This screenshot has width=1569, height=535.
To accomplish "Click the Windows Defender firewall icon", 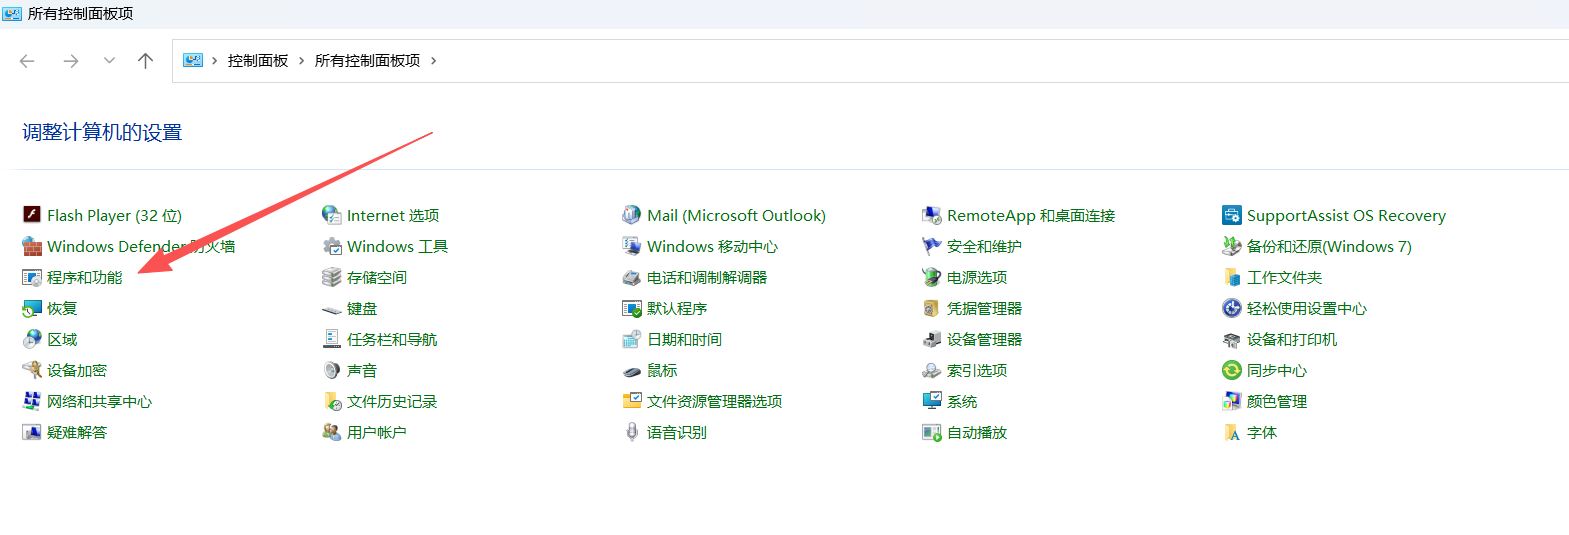I will pos(32,246).
